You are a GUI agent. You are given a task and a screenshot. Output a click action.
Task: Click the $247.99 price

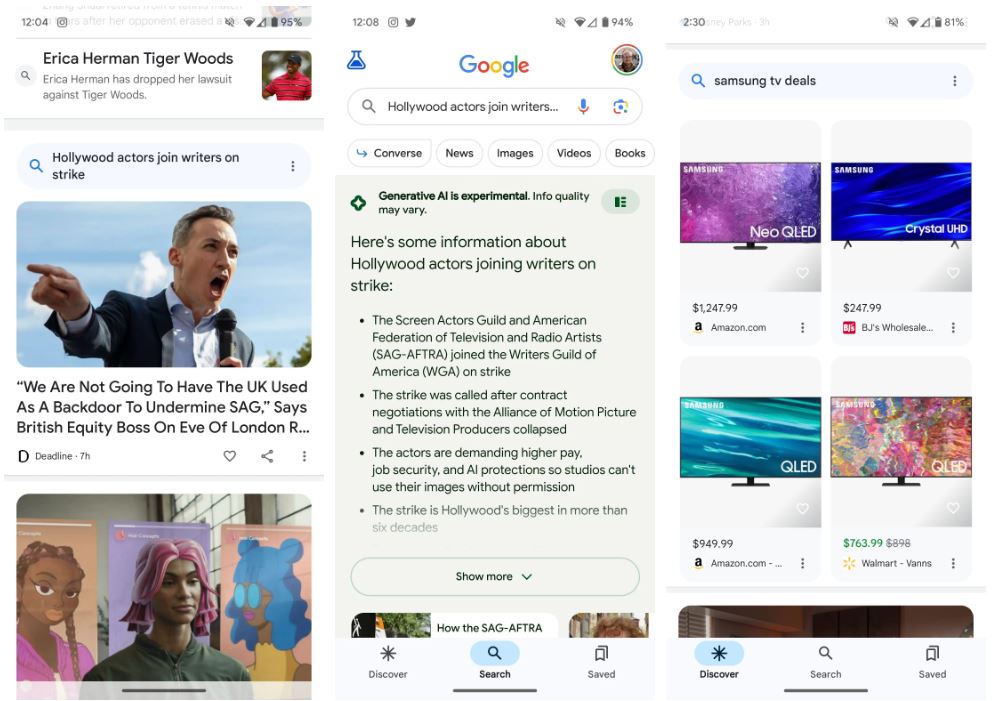click(862, 308)
